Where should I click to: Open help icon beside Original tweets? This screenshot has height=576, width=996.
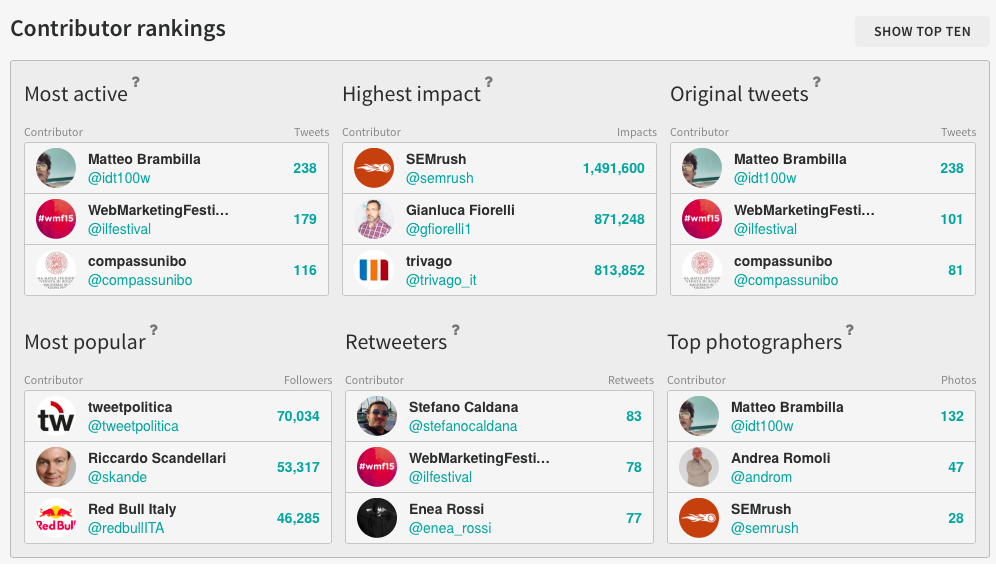pos(816,82)
